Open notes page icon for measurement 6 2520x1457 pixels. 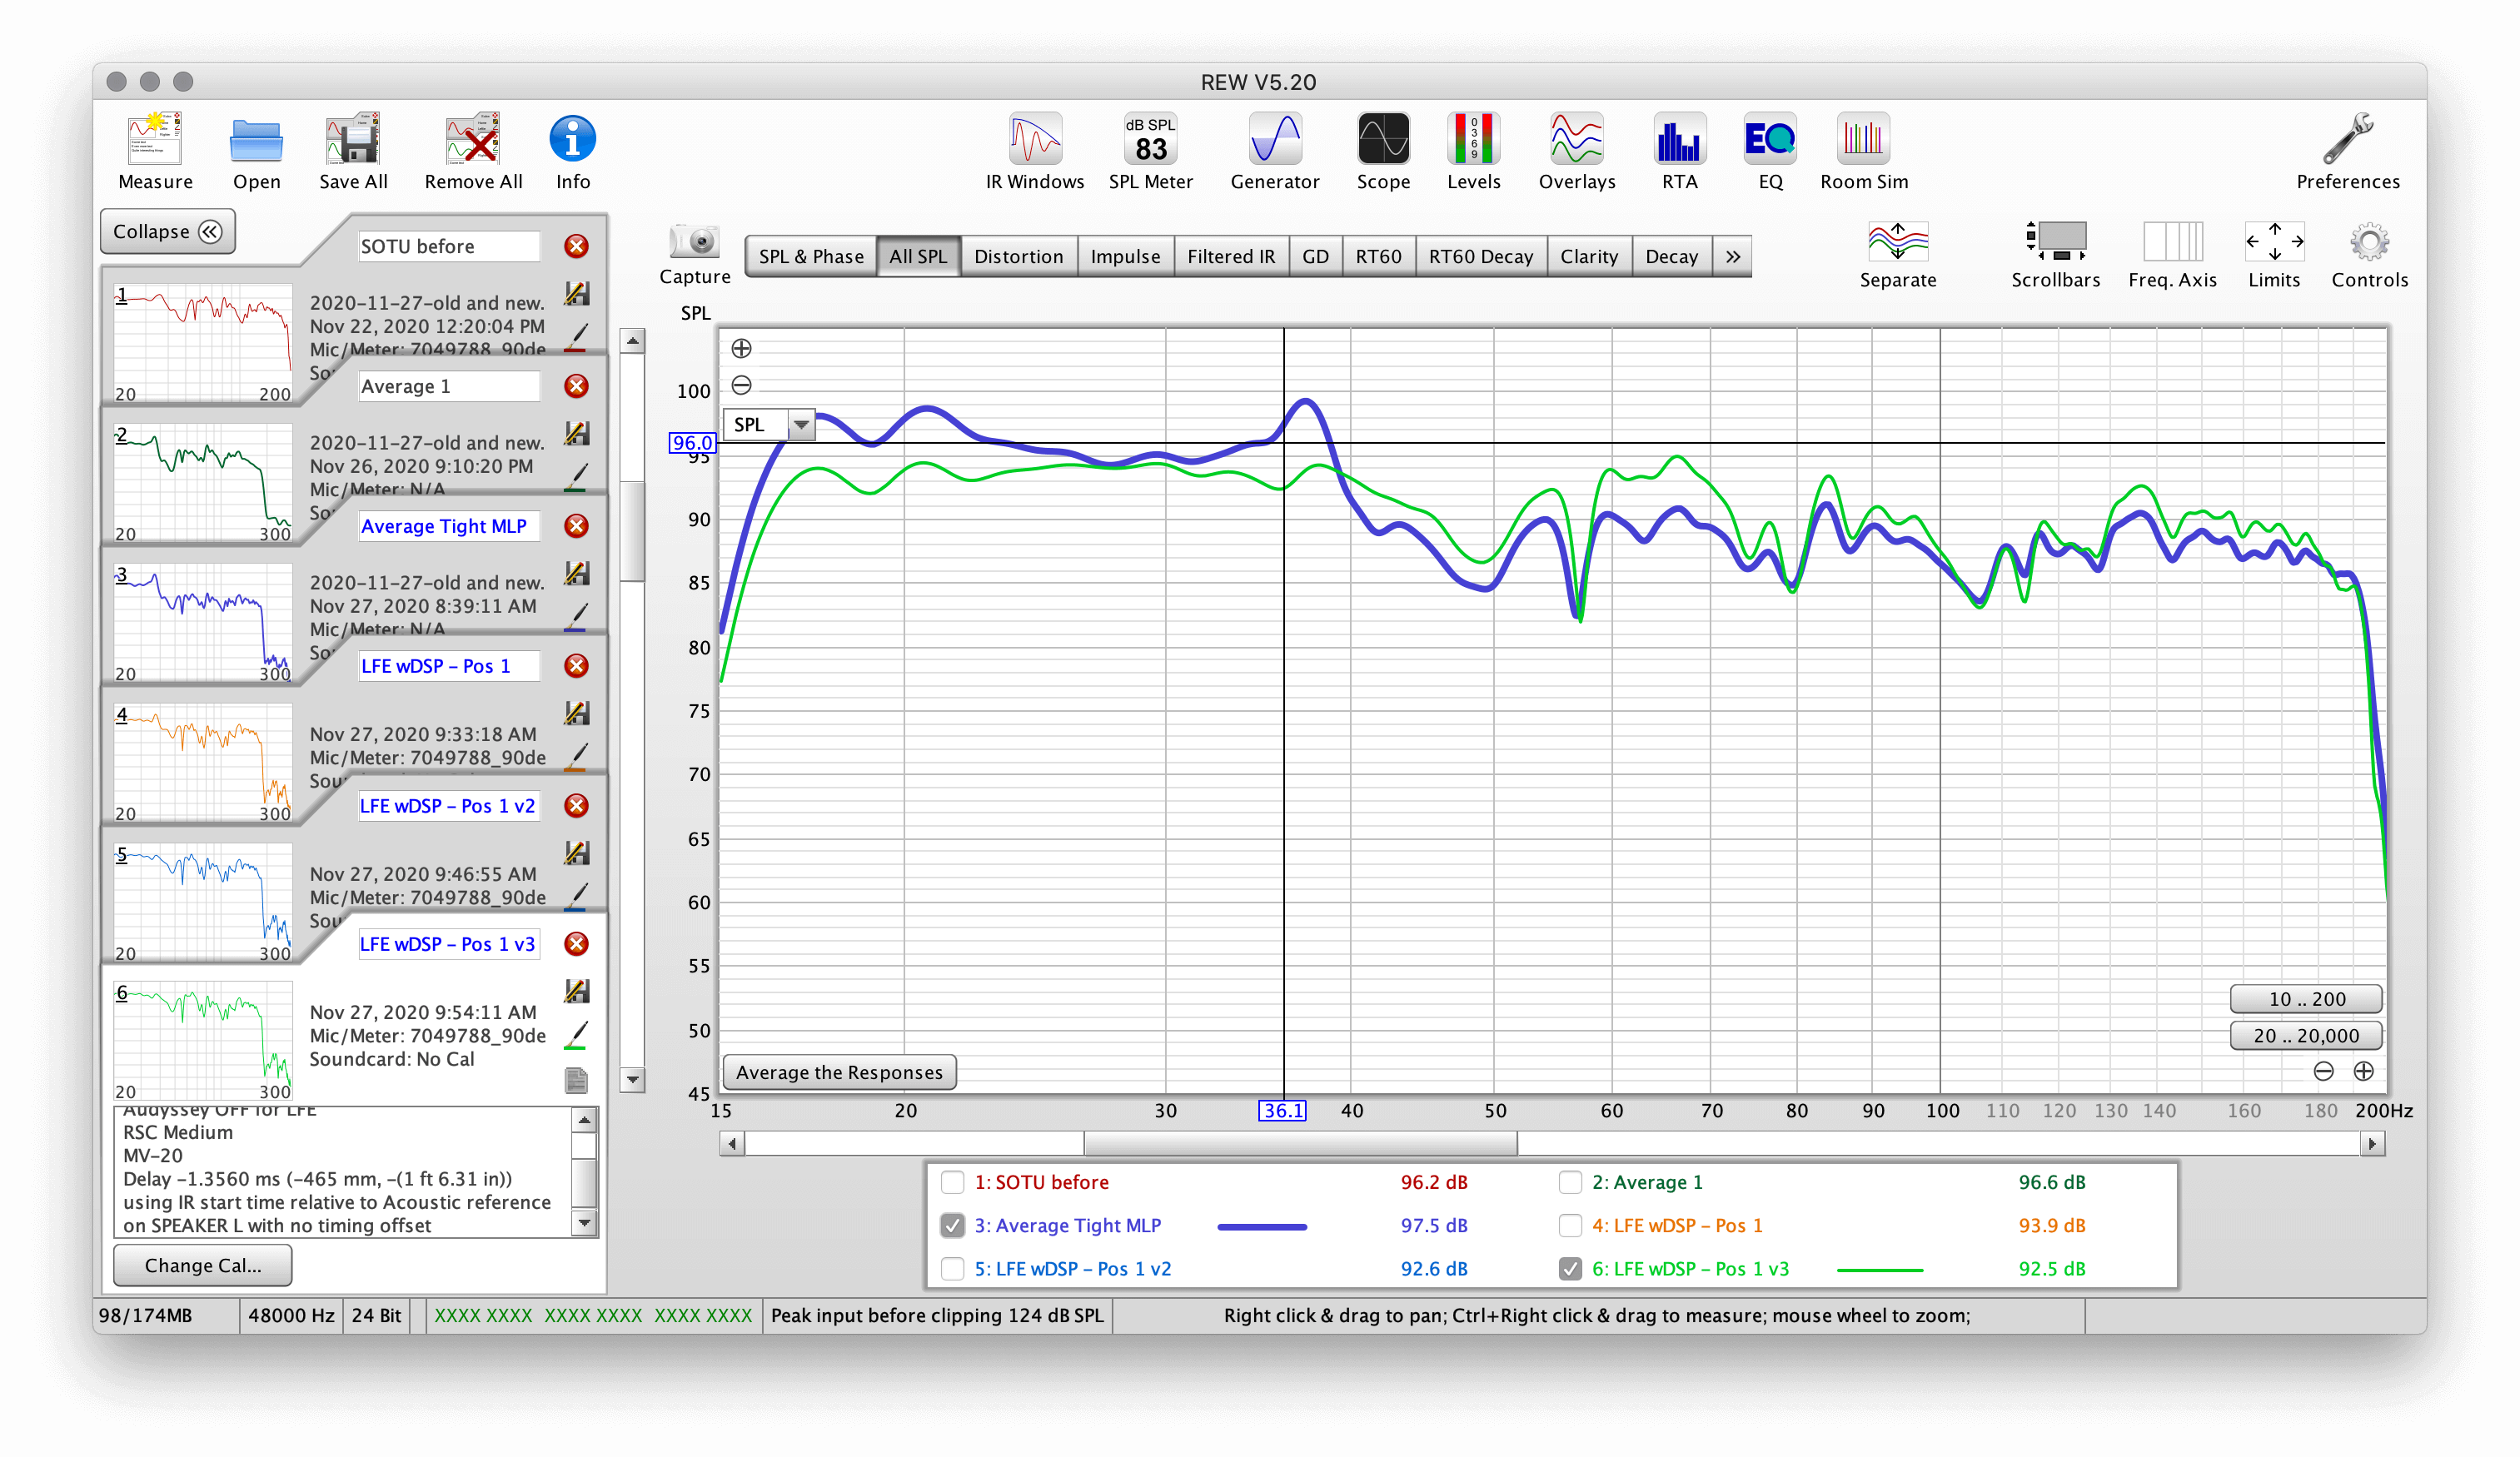[576, 1080]
